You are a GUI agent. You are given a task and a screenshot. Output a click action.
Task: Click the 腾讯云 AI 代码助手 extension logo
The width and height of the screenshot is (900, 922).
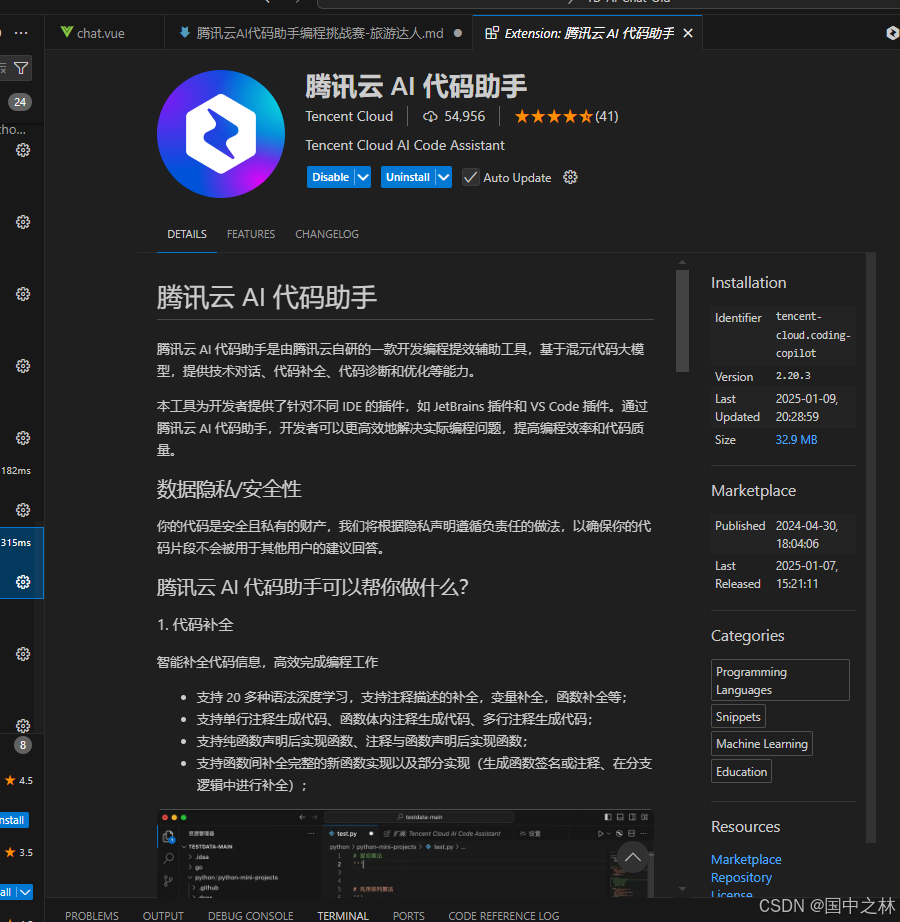coord(221,133)
